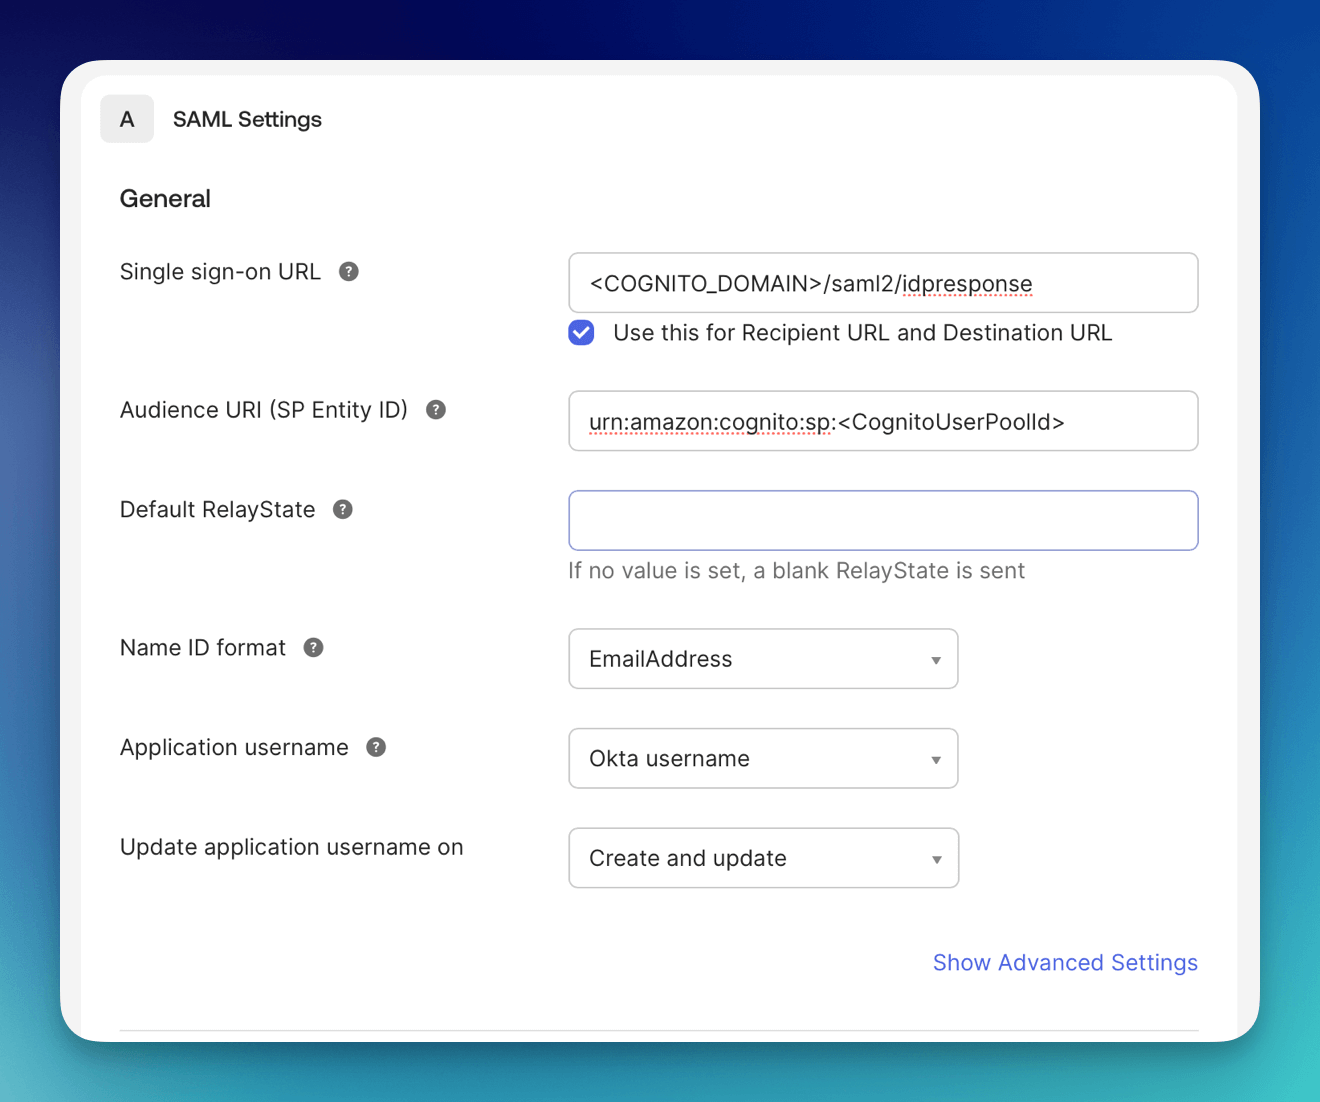Click the General section heading
Viewport: 1320px width, 1102px height.
click(165, 199)
